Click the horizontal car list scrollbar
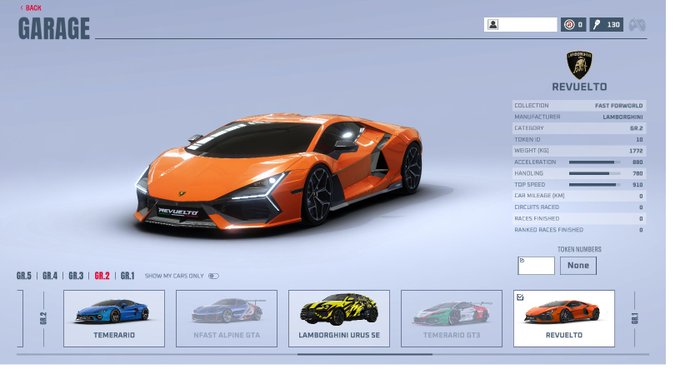This screenshot has height=369, width=680. (365, 354)
